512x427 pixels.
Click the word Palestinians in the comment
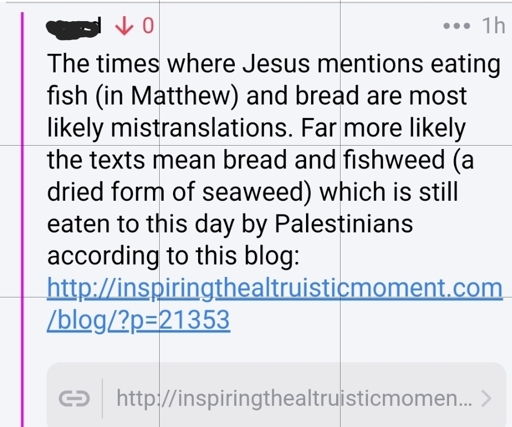344,224
